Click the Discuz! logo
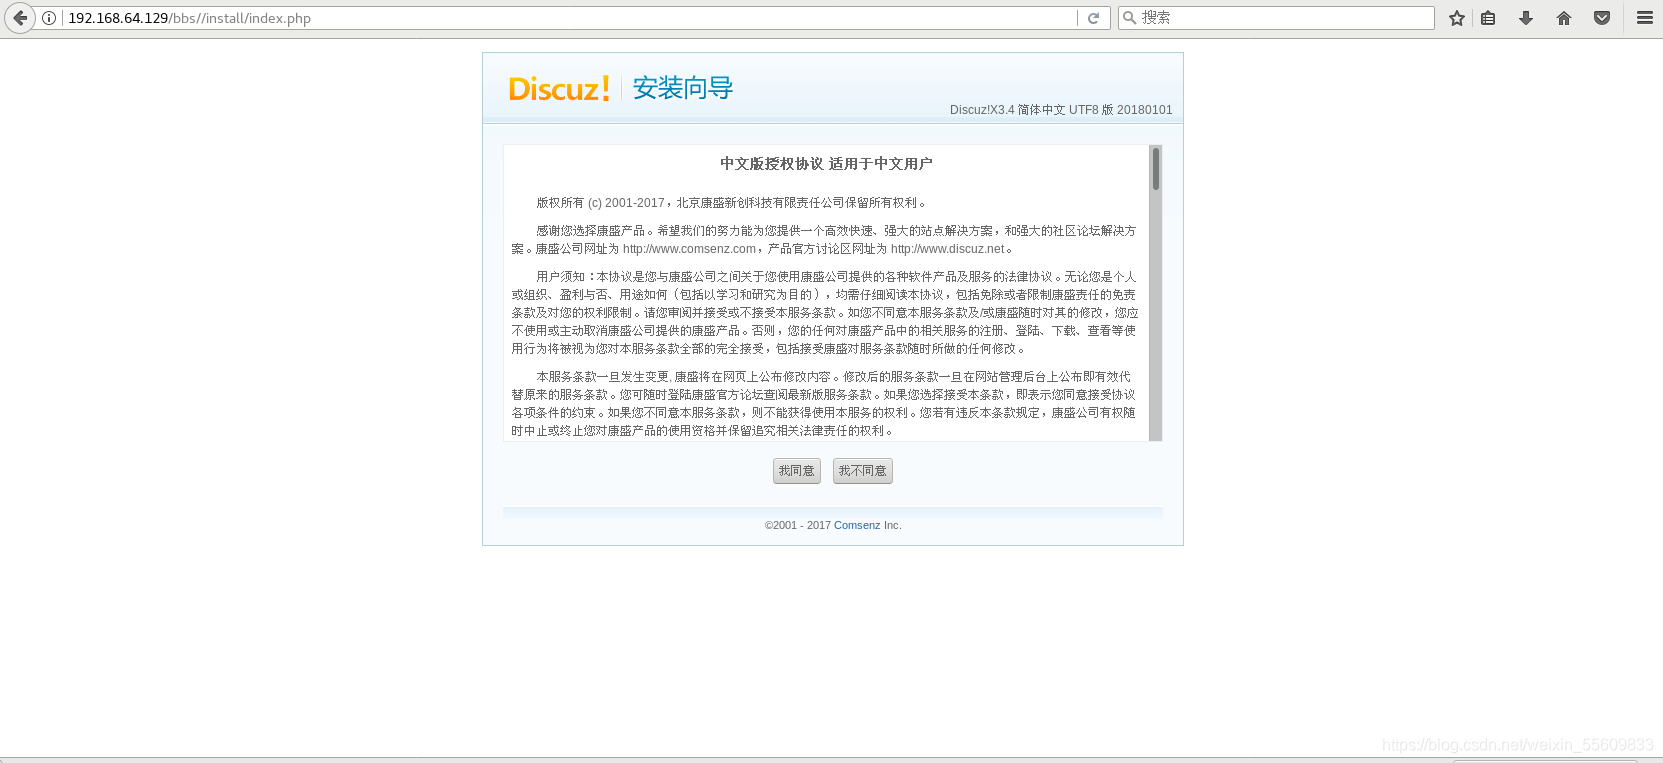The image size is (1663, 763). coord(559,89)
